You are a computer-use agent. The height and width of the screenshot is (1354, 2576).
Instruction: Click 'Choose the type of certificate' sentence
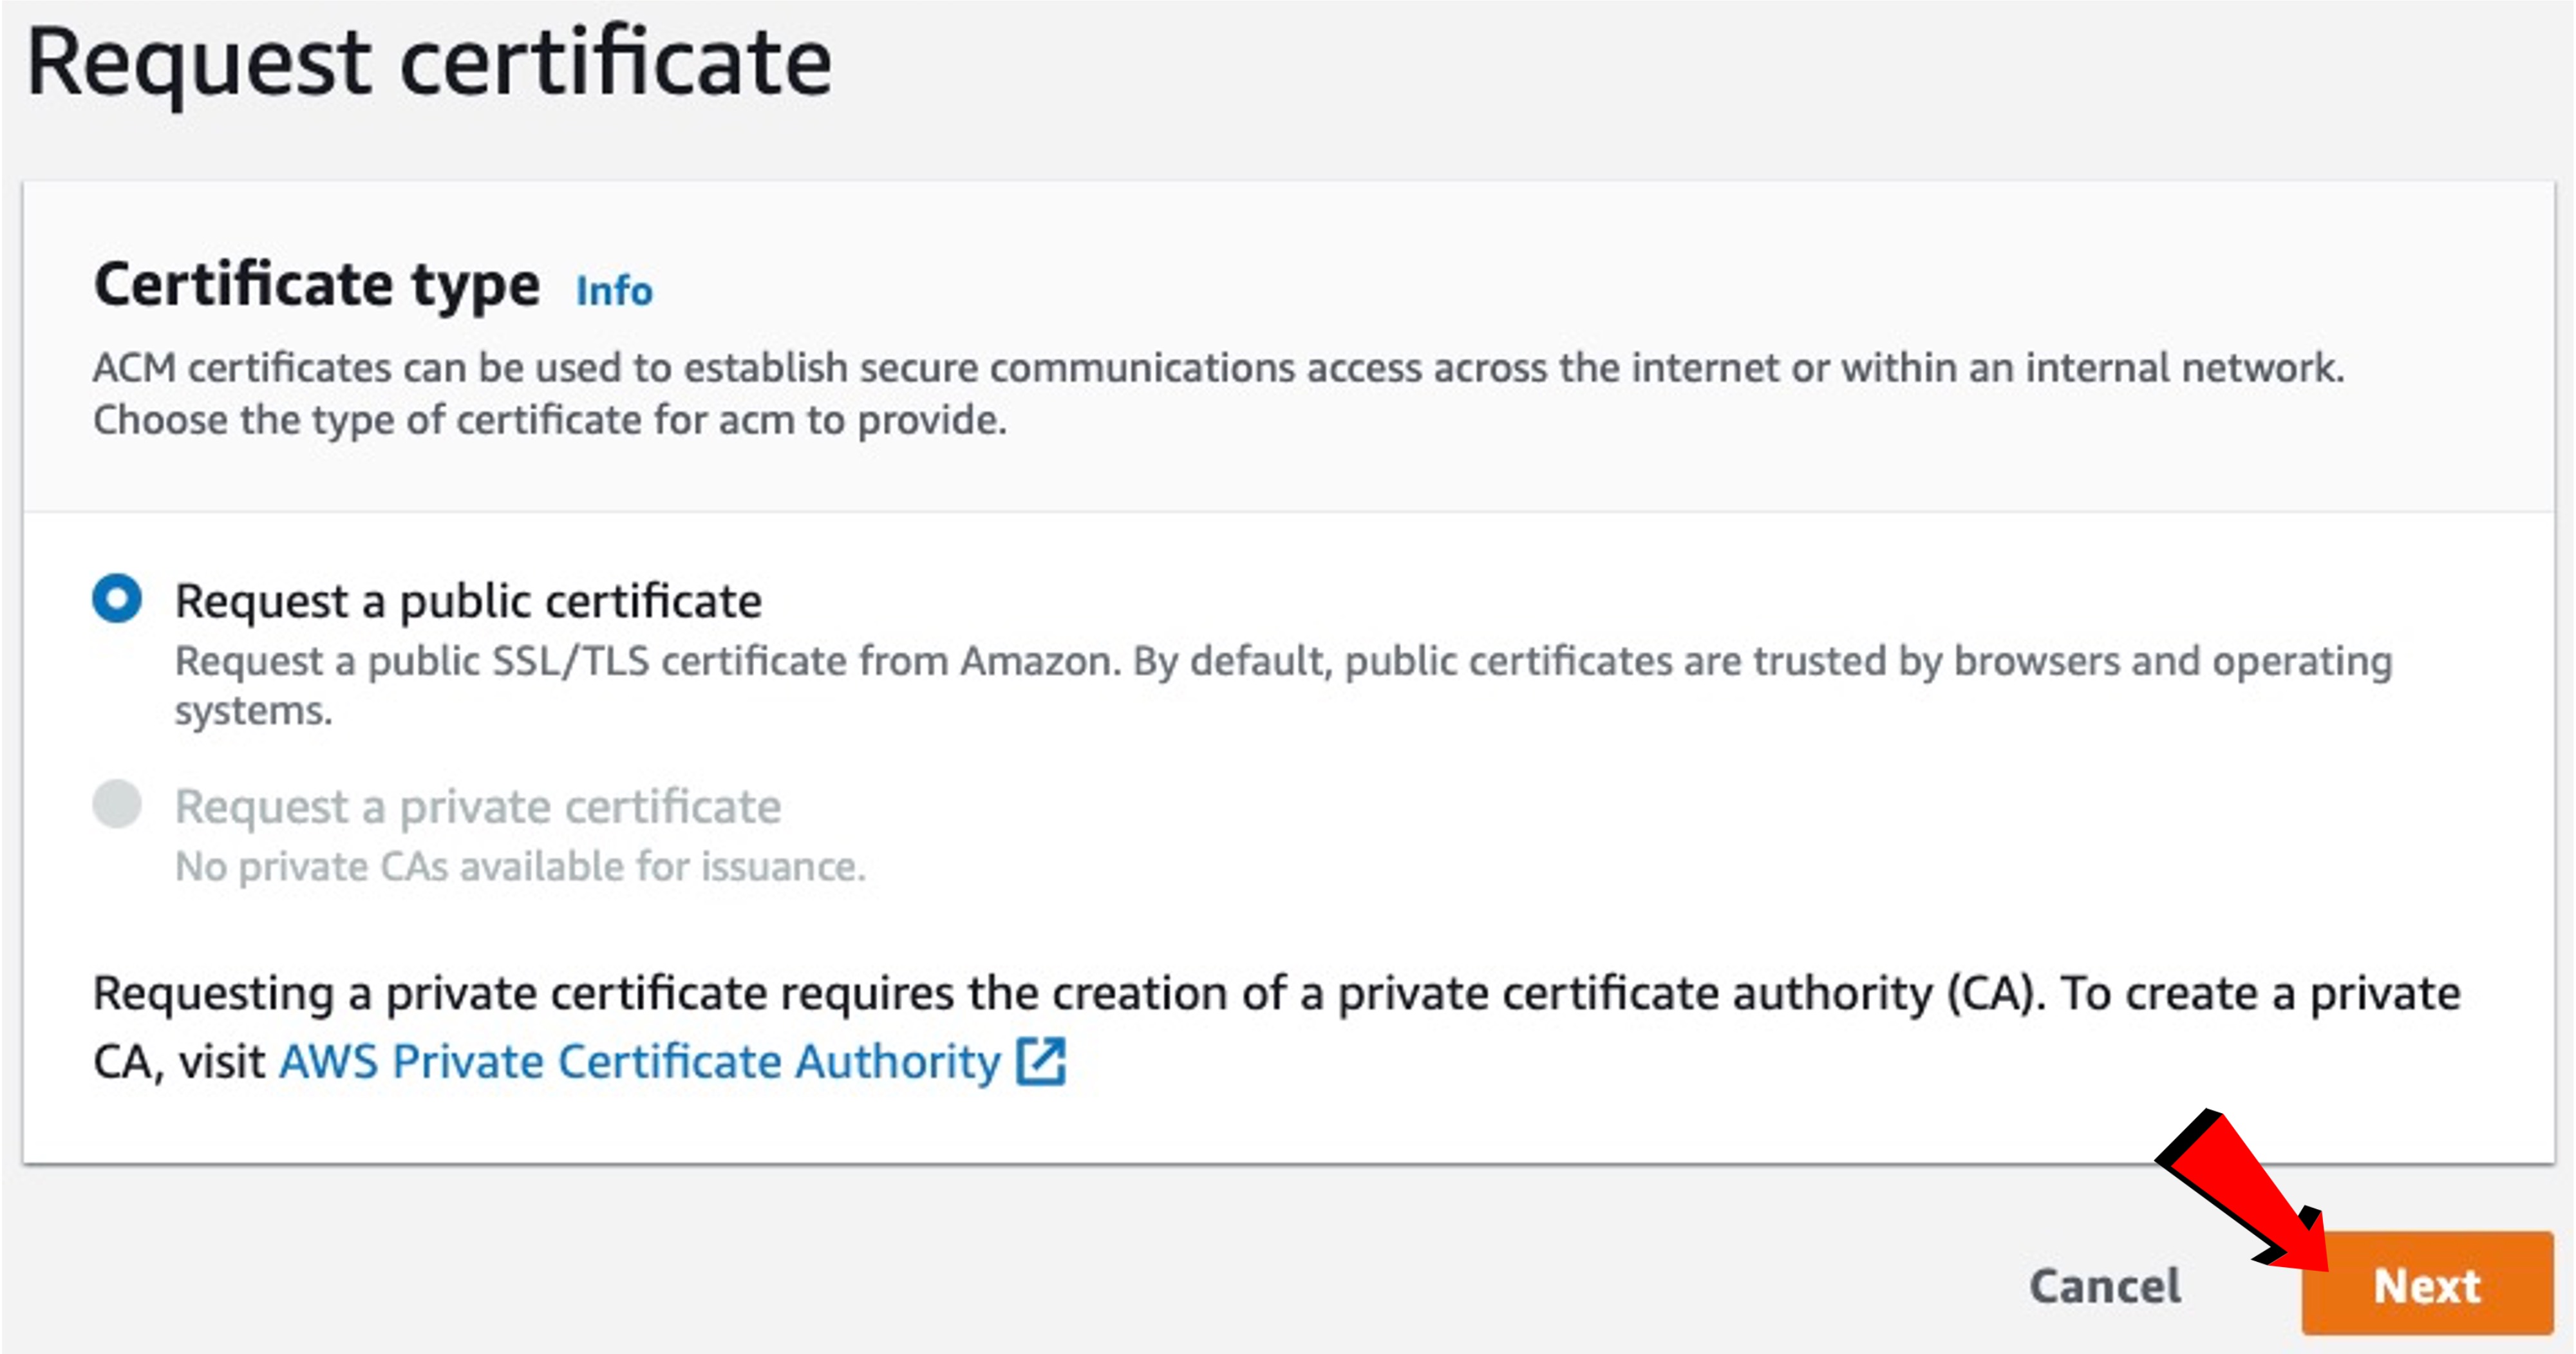point(549,420)
